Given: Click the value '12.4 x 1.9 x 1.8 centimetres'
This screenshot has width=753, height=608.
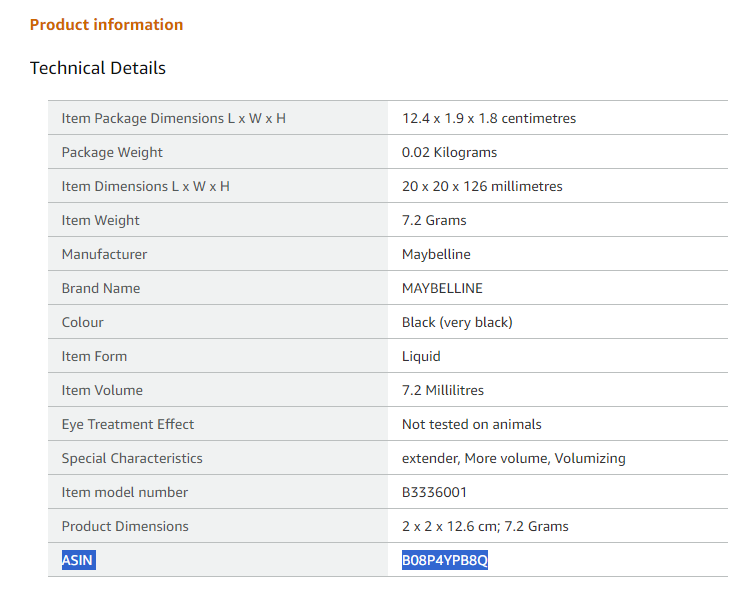Looking at the screenshot, I should (x=488, y=118).
